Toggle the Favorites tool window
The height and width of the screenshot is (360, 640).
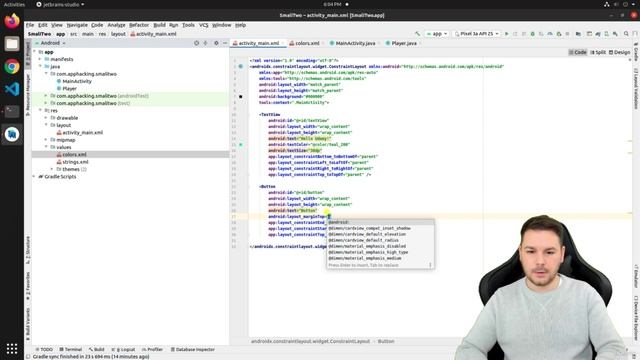(28, 286)
